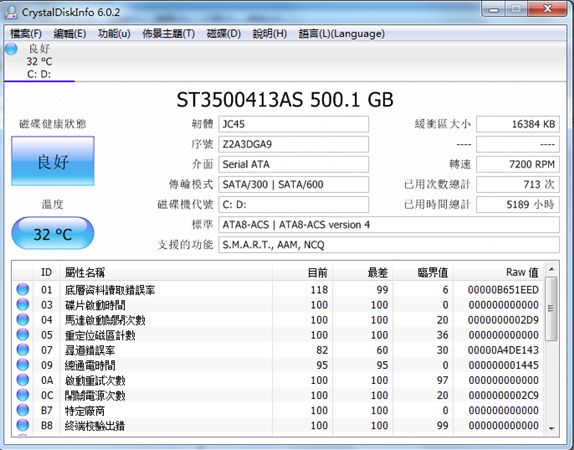Click the scroll up arrow in attribute list
Viewport: 574px width, 450px height.
(551, 269)
